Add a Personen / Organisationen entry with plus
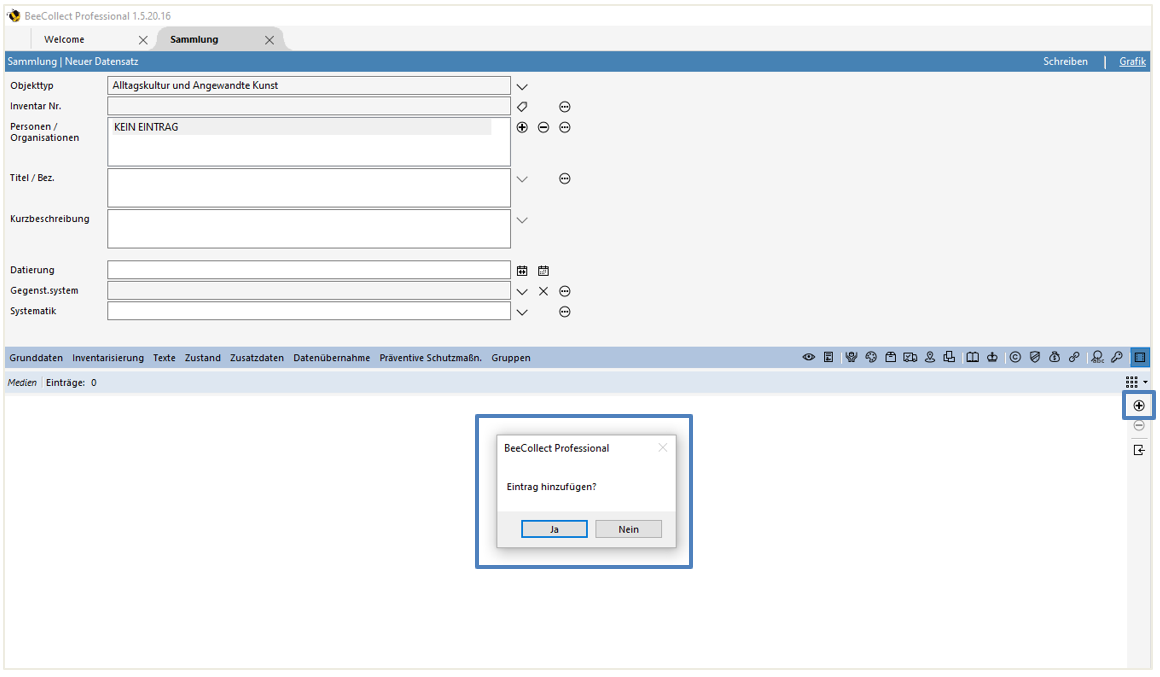The image size is (1160, 677). 522,127
